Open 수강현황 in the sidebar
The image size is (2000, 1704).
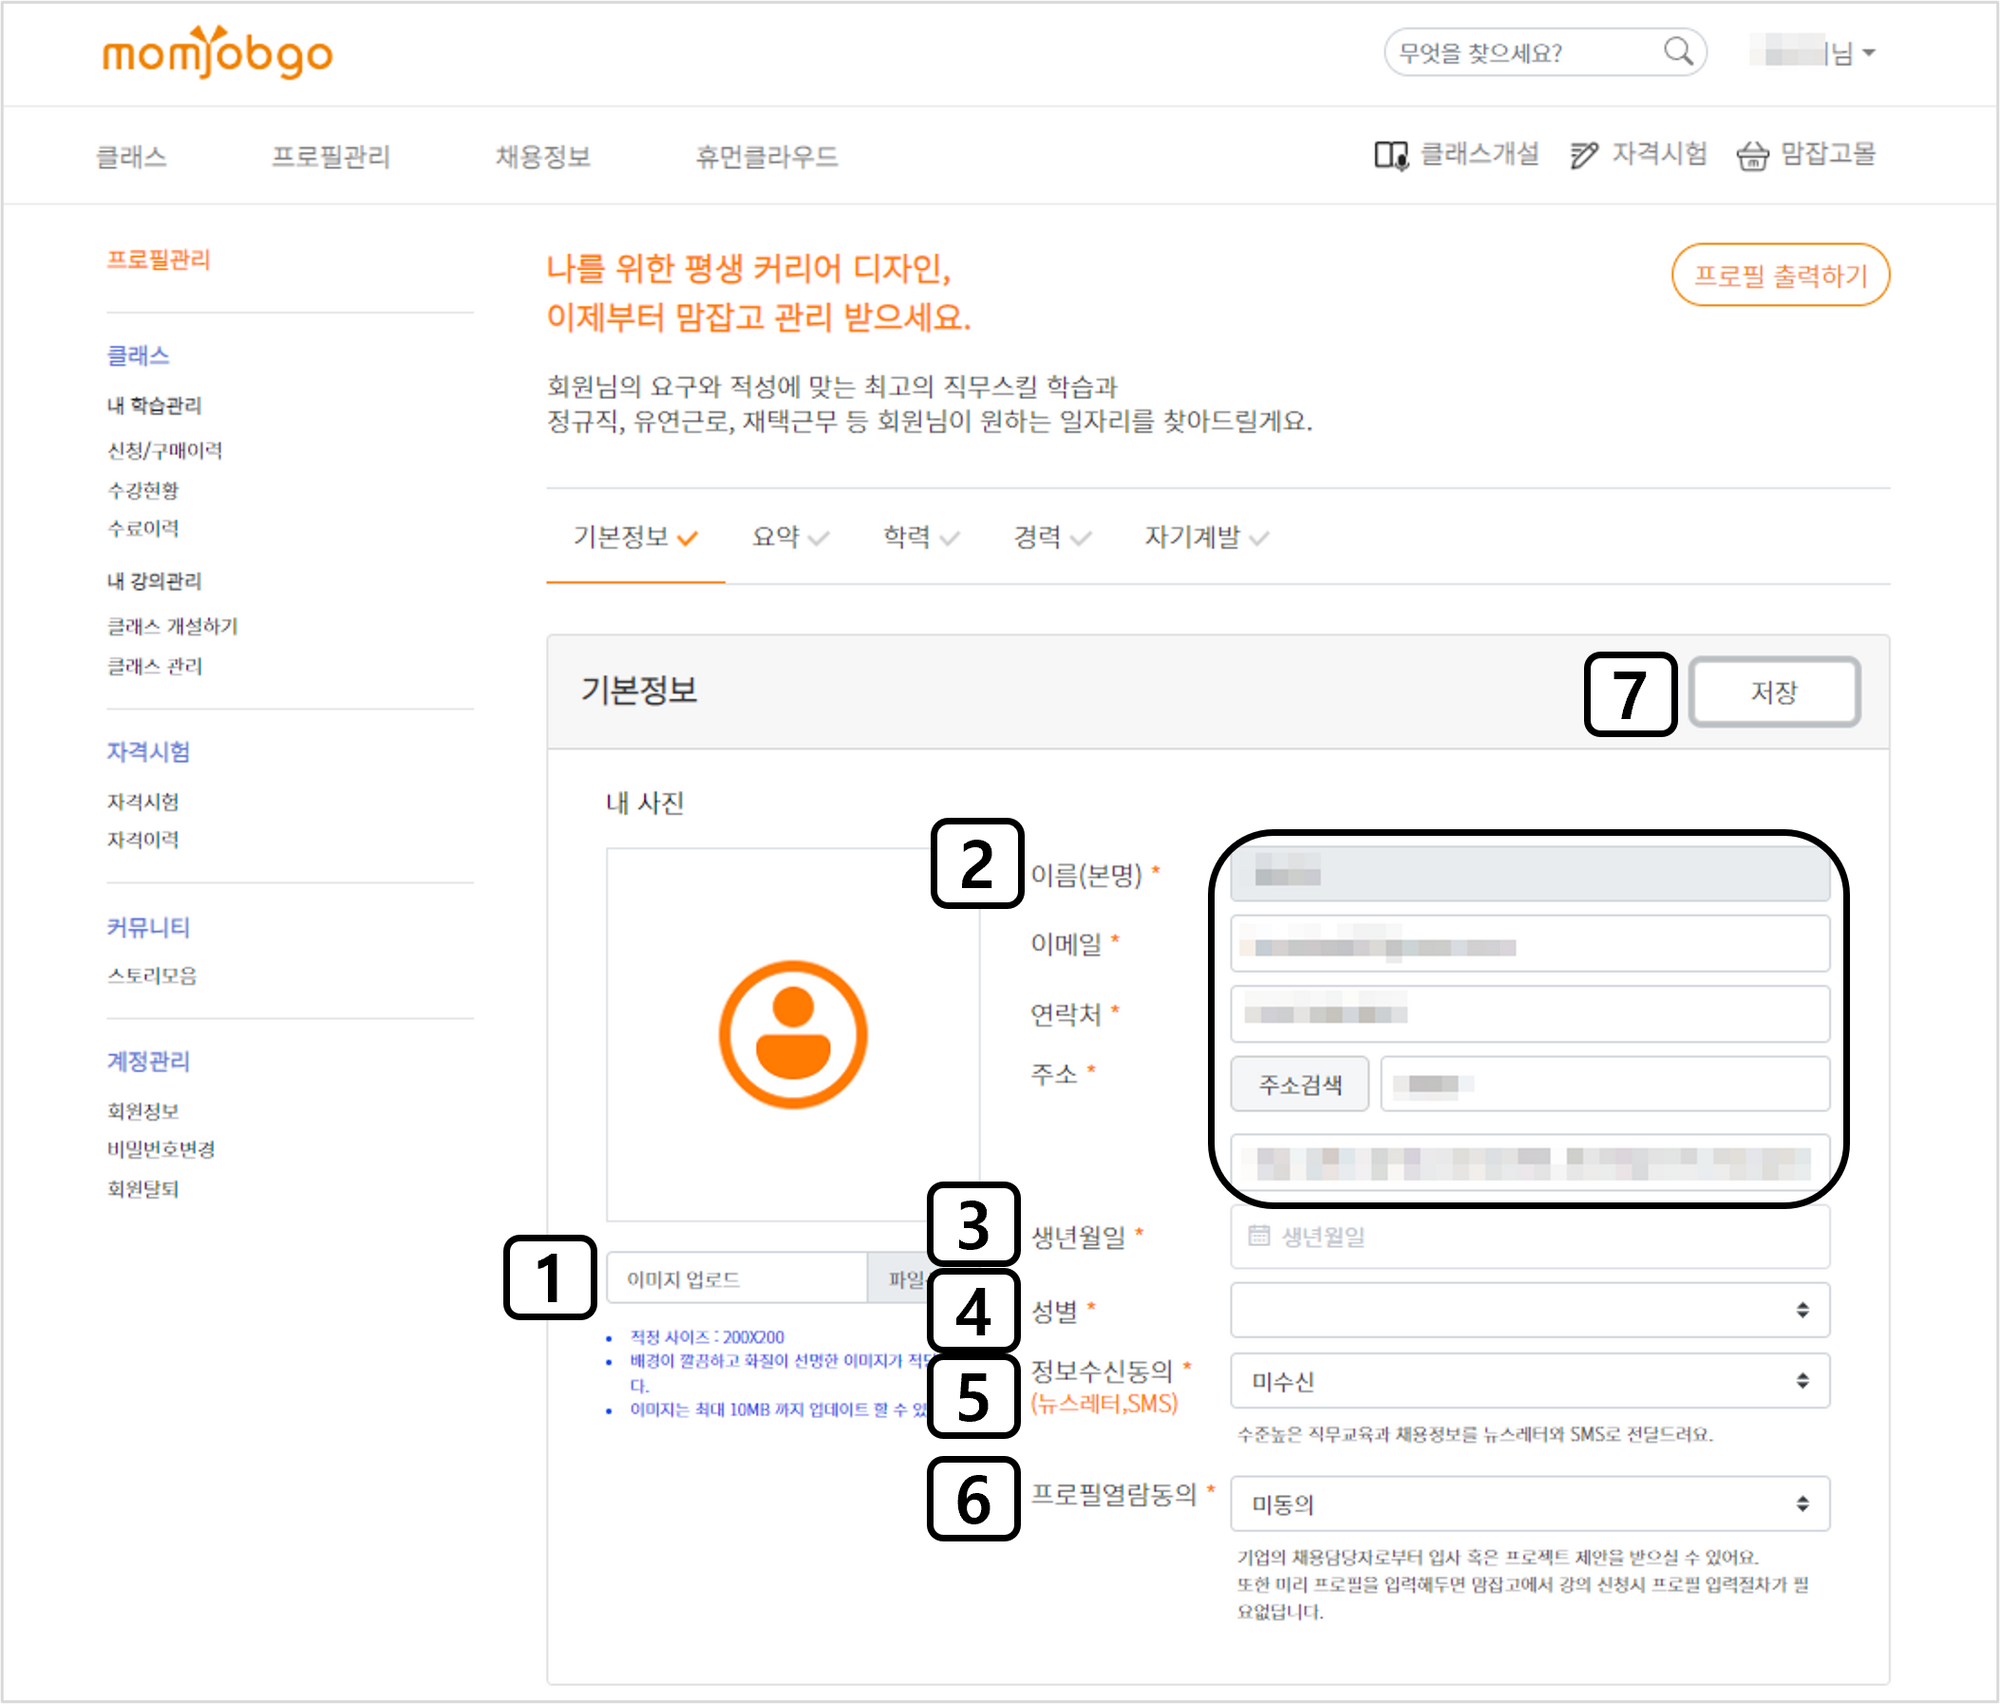coord(143,490)
